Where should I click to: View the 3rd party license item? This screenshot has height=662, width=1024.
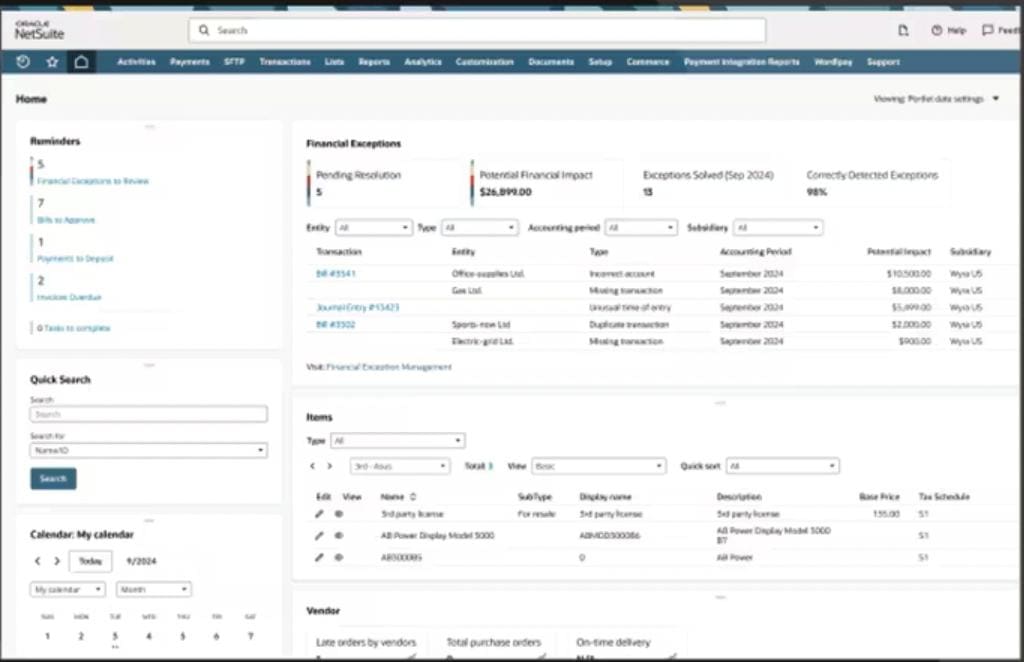[339, 514]
